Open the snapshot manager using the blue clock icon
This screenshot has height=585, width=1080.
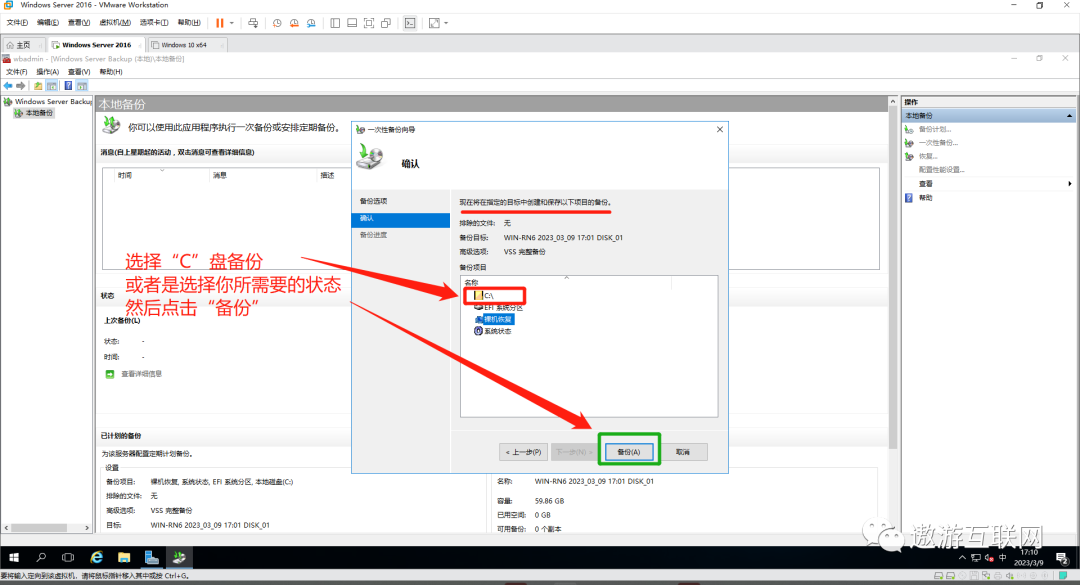[x=311, y=23]
